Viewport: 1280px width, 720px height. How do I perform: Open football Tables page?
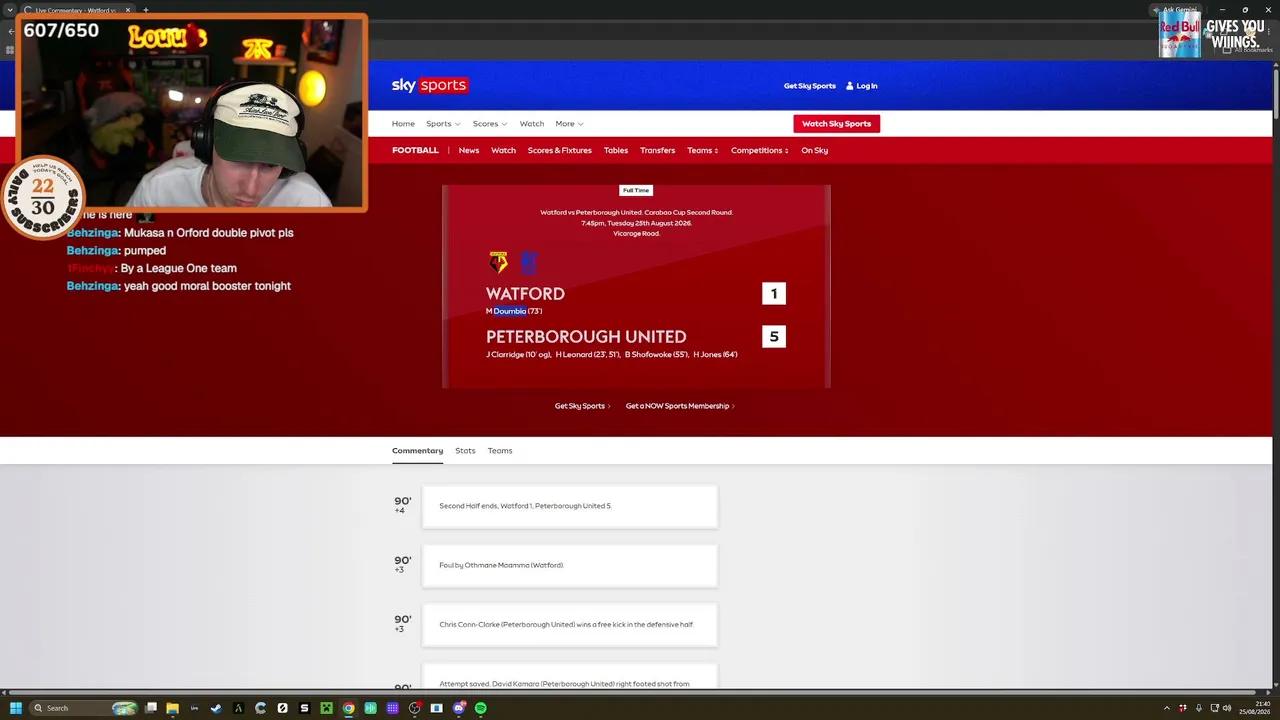click(616, 150)
